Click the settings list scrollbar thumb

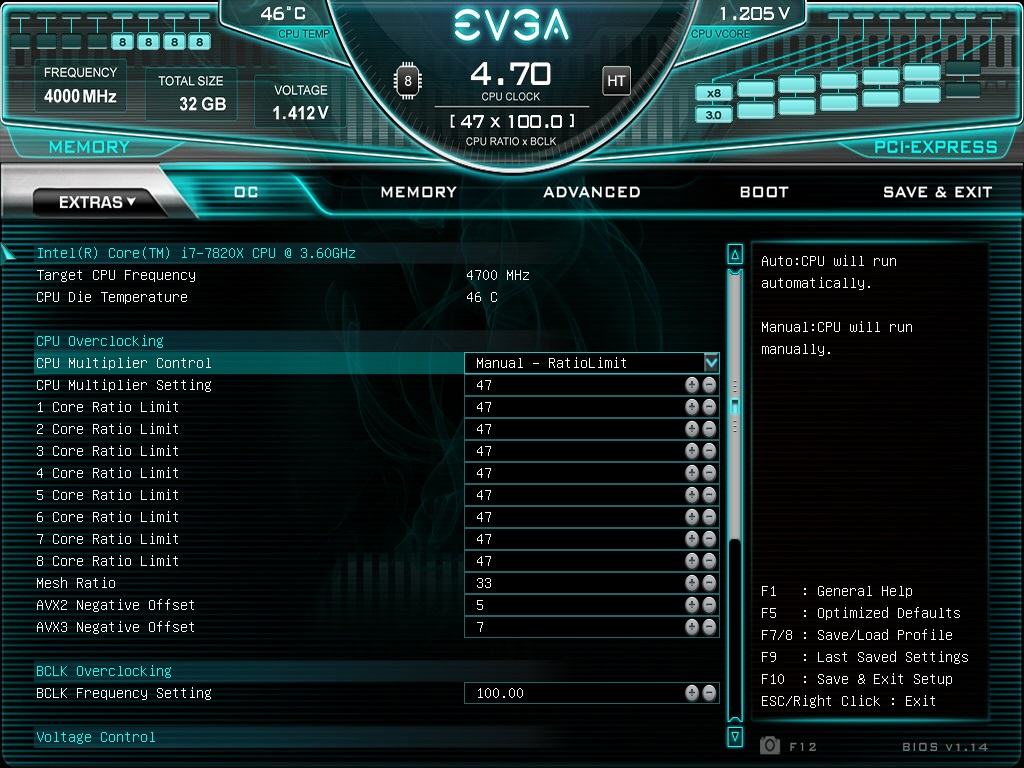735,407
